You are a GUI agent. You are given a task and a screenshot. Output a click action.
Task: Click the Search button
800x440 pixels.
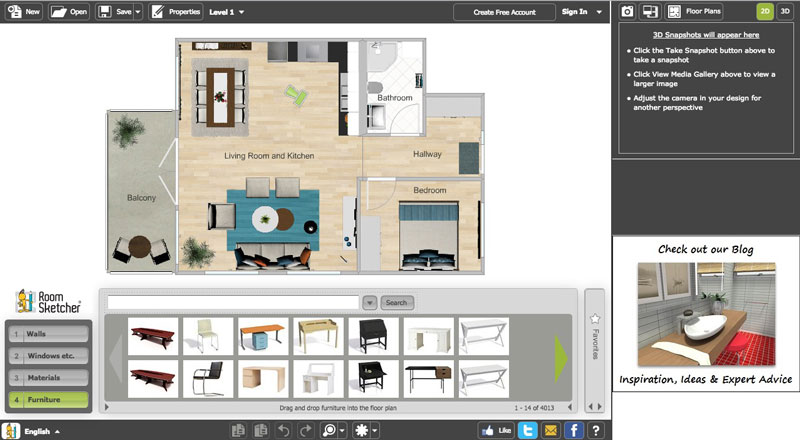(397, 302)
